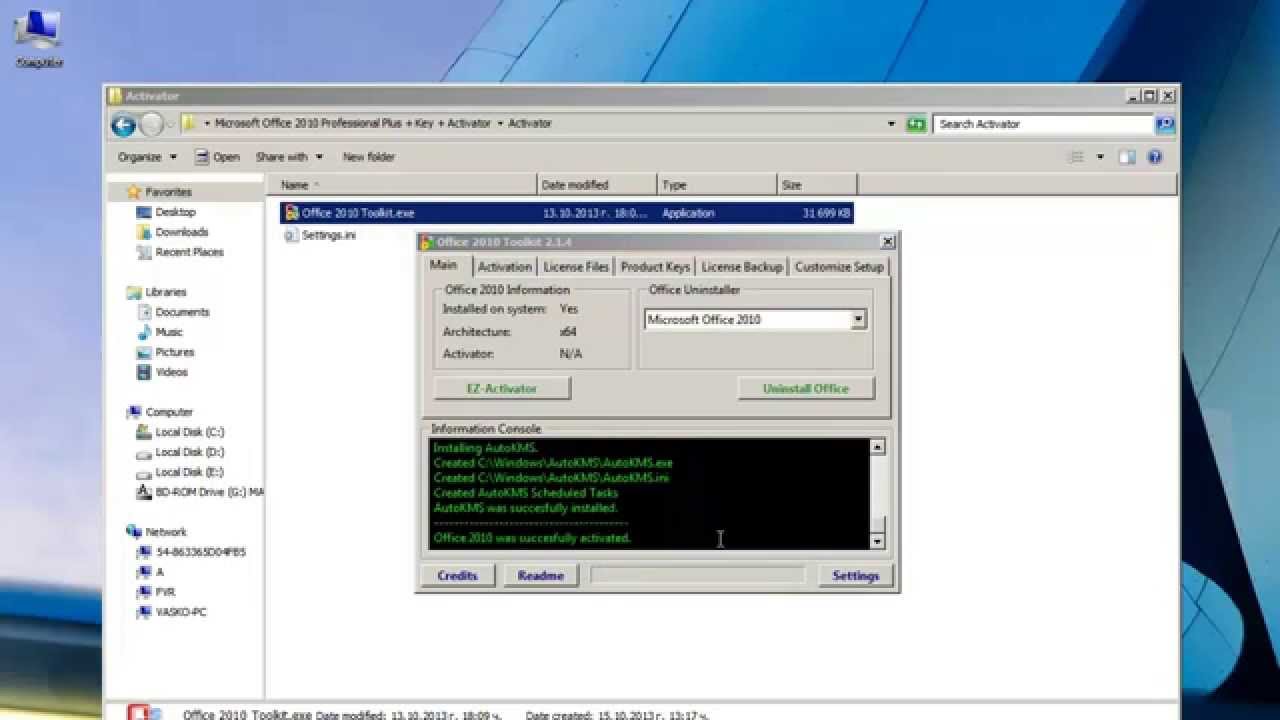Switch to the Product Keys tab
Viewport: 1280px width, 720px height.
pyautogui.click(x=655, y=267)
